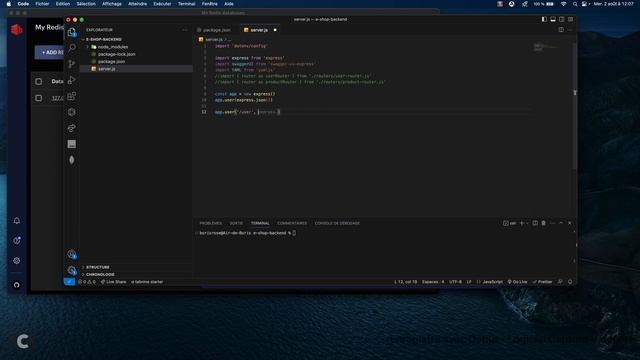Image resolution: width=640 pixels, height=360 pixels.
Task: Expand the CHRONOLOGIE section
Action: (100, 274)
